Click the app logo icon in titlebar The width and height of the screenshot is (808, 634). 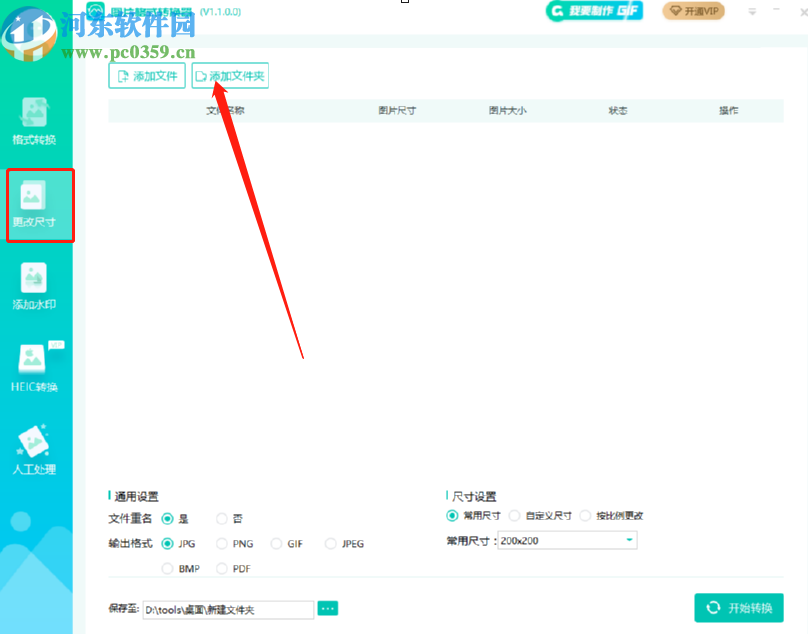pos(93,11)
